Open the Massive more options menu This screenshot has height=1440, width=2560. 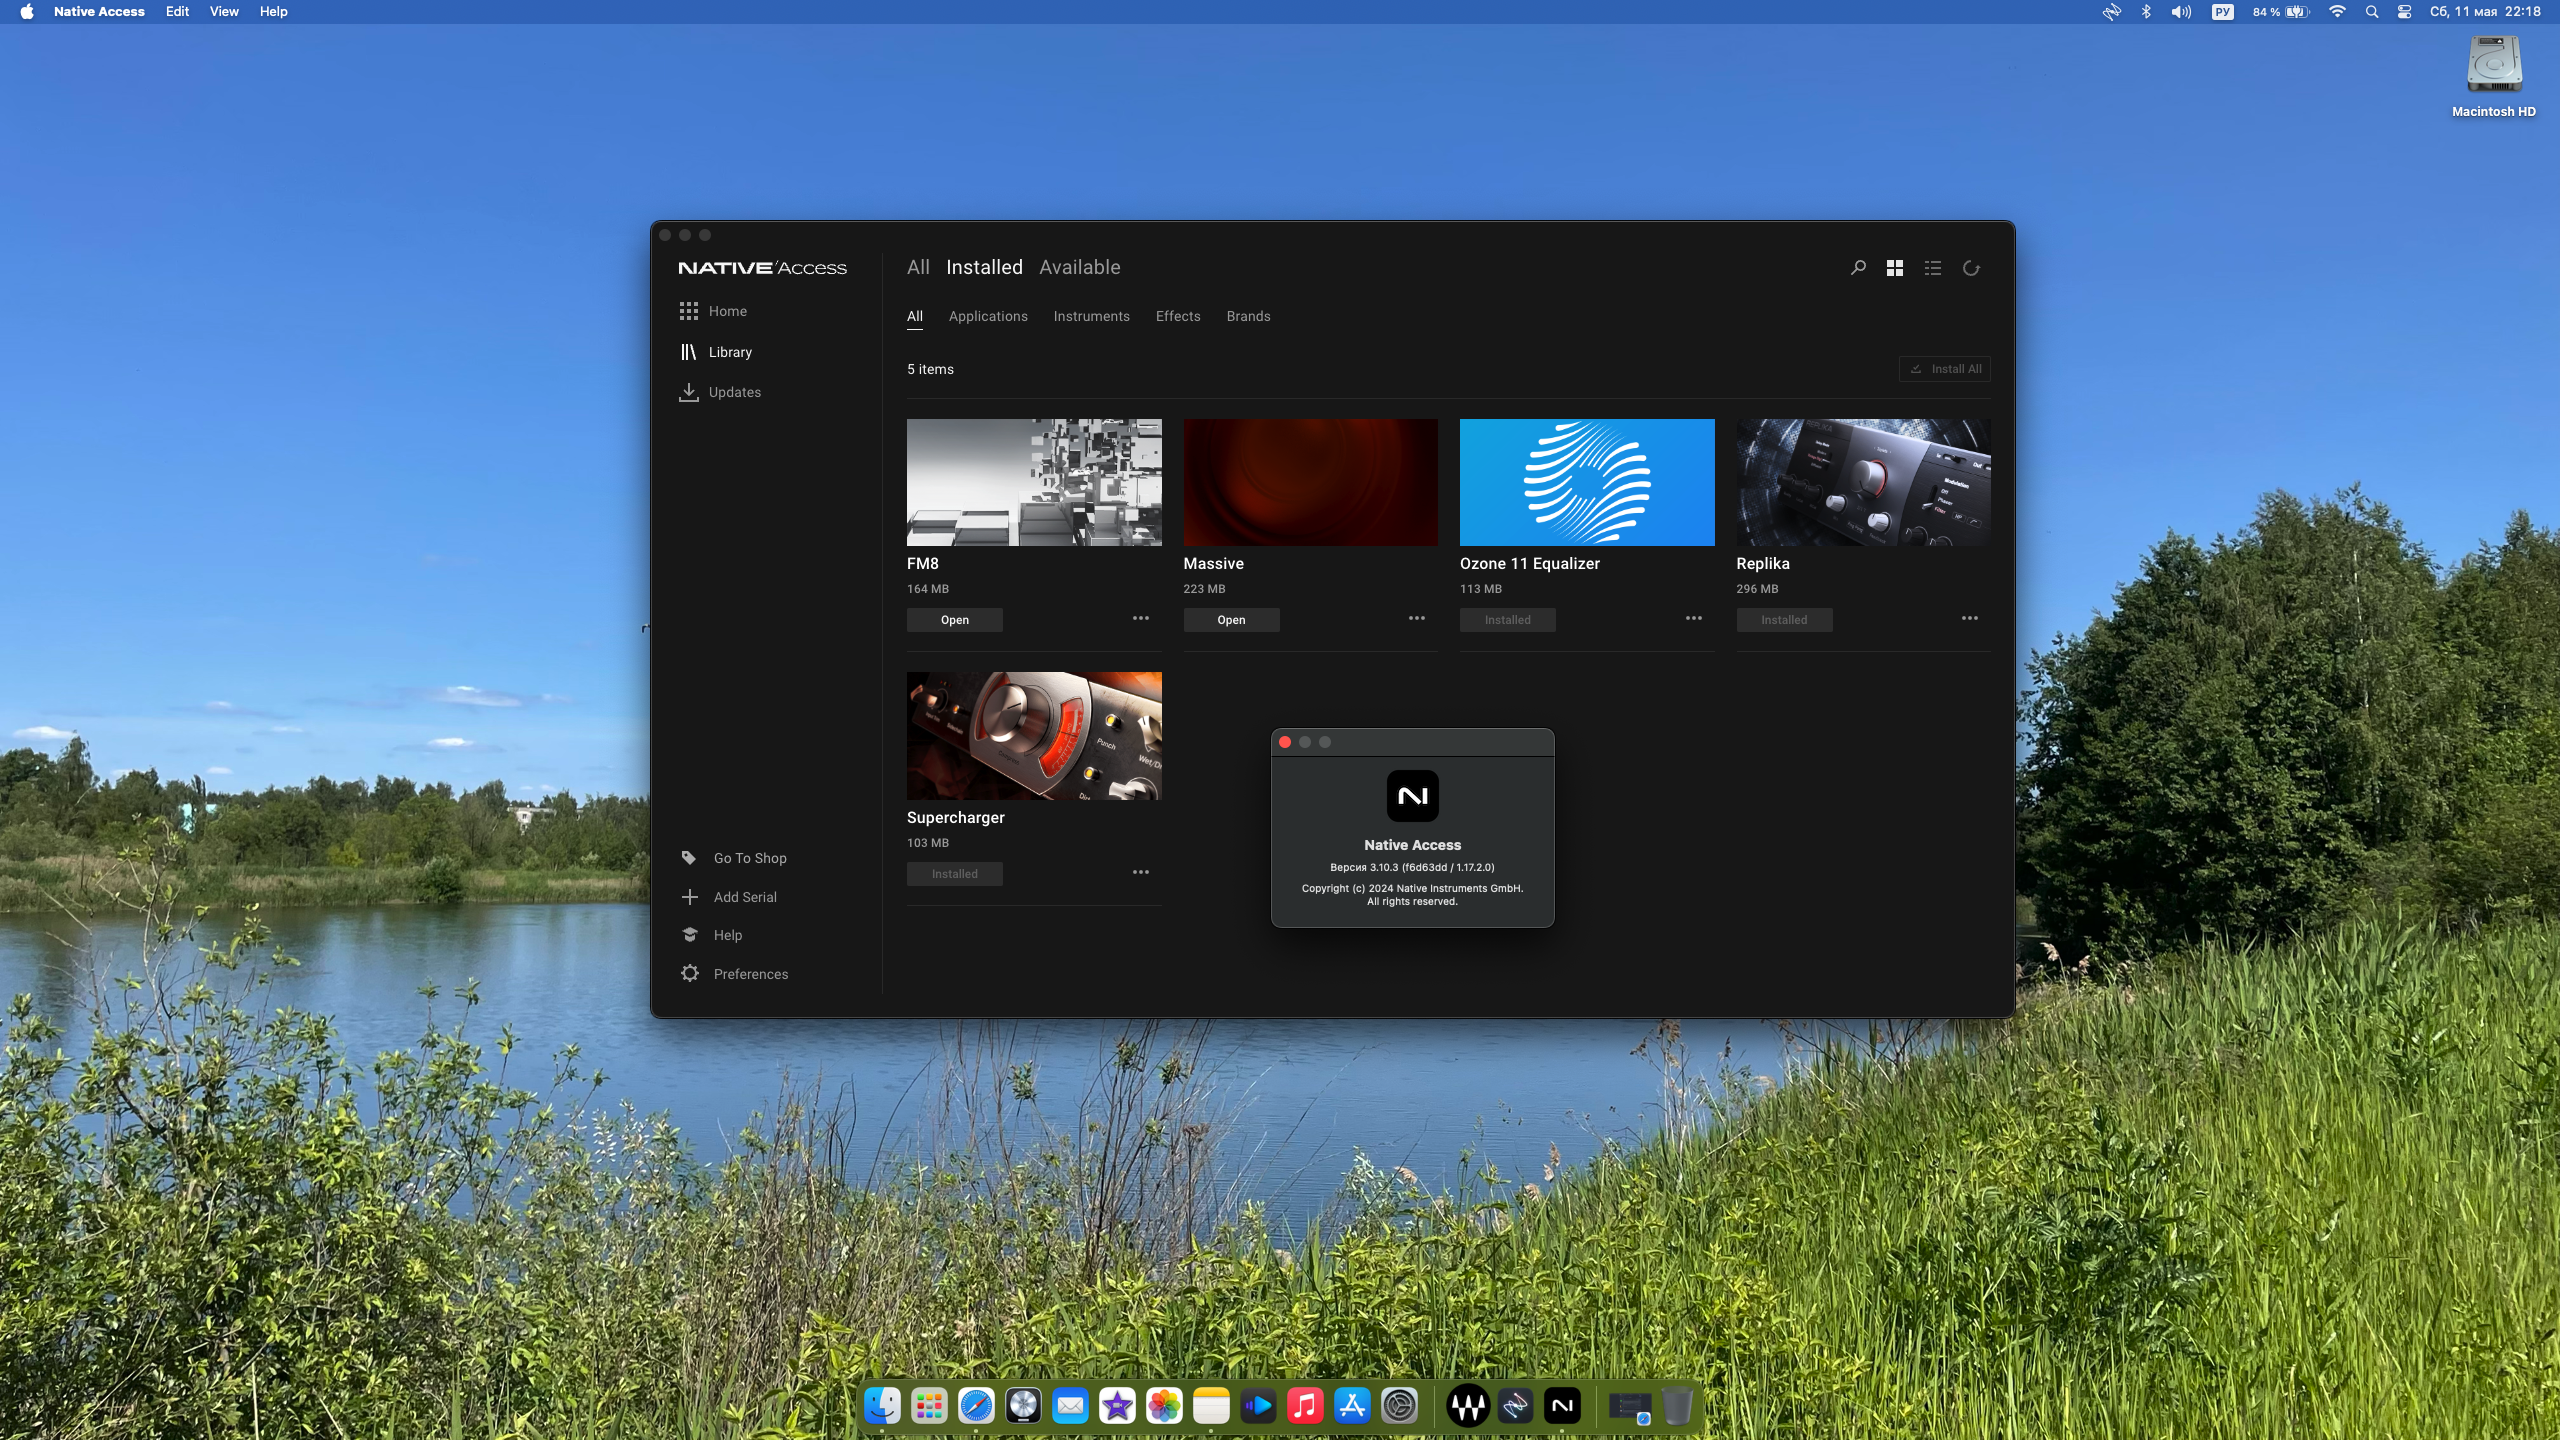tap(1417, 619)
